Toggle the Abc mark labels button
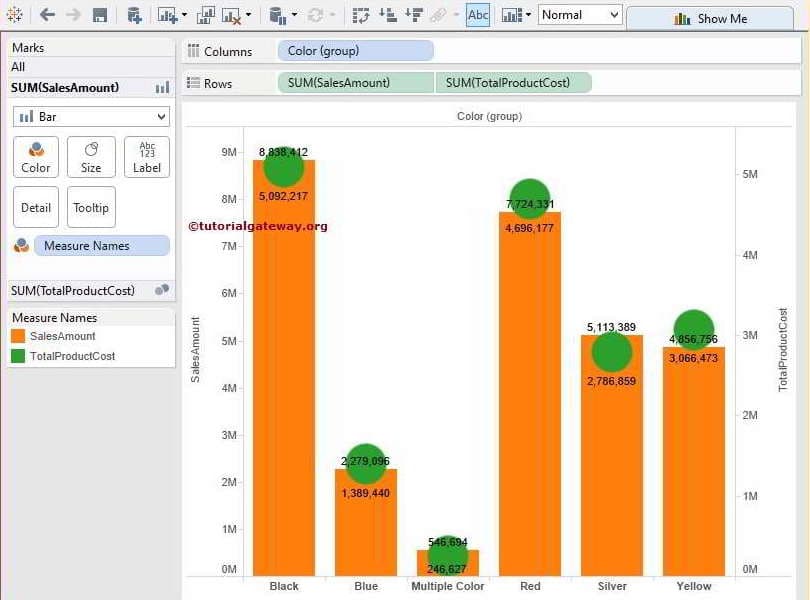Screen dimensions: 810x600 coord(478,15)
